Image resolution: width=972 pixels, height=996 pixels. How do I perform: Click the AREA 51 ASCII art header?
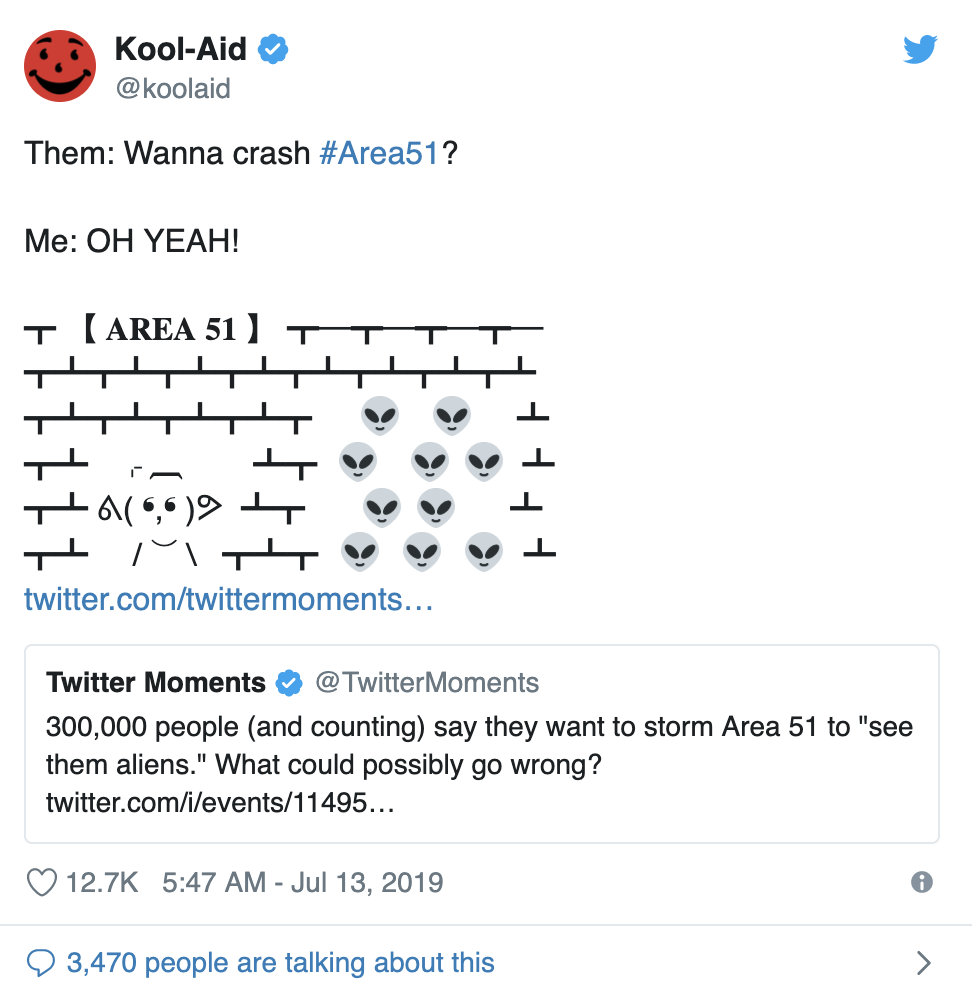[172, 329]
